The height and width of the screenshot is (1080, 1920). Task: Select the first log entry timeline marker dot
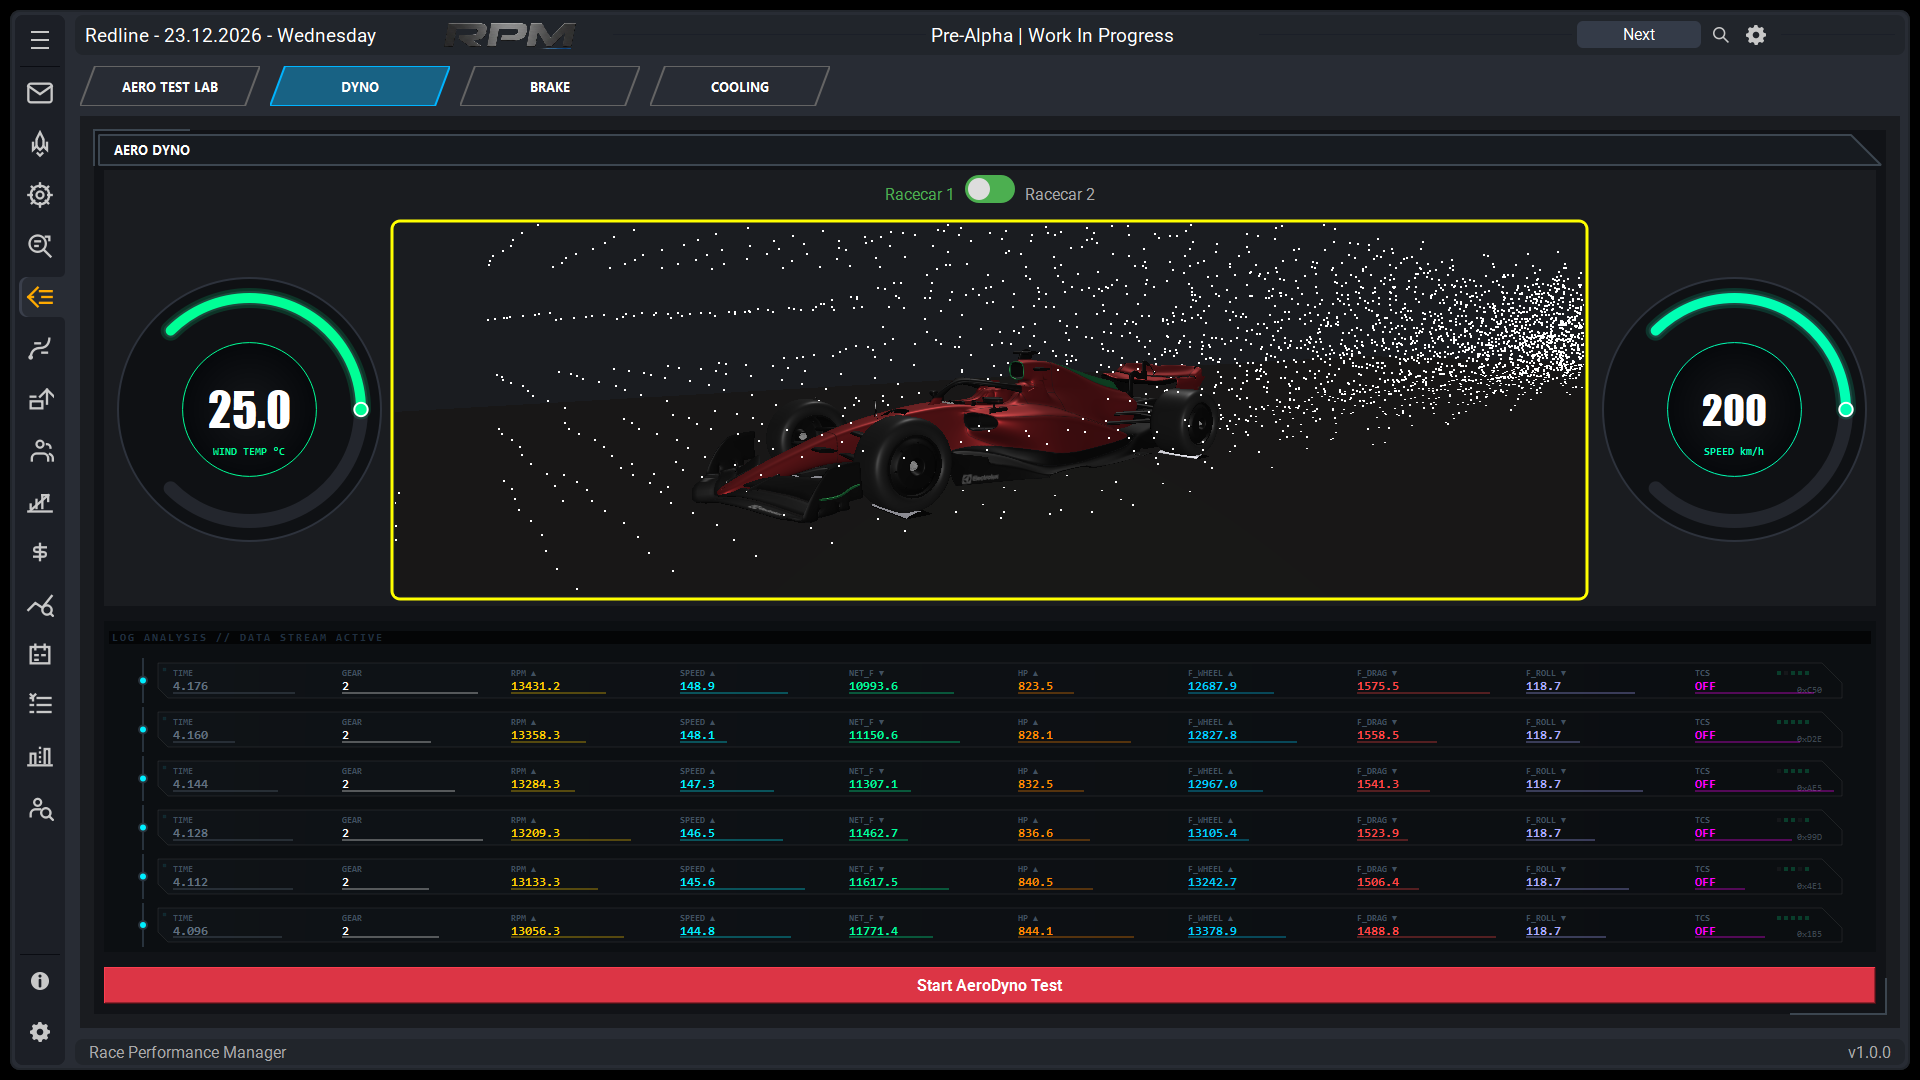pyautogui.click(x=143, y=681)
